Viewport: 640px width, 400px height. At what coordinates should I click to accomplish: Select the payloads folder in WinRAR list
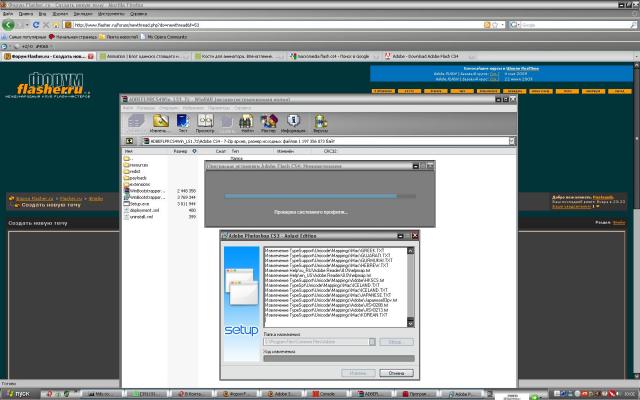click(135, 178)
